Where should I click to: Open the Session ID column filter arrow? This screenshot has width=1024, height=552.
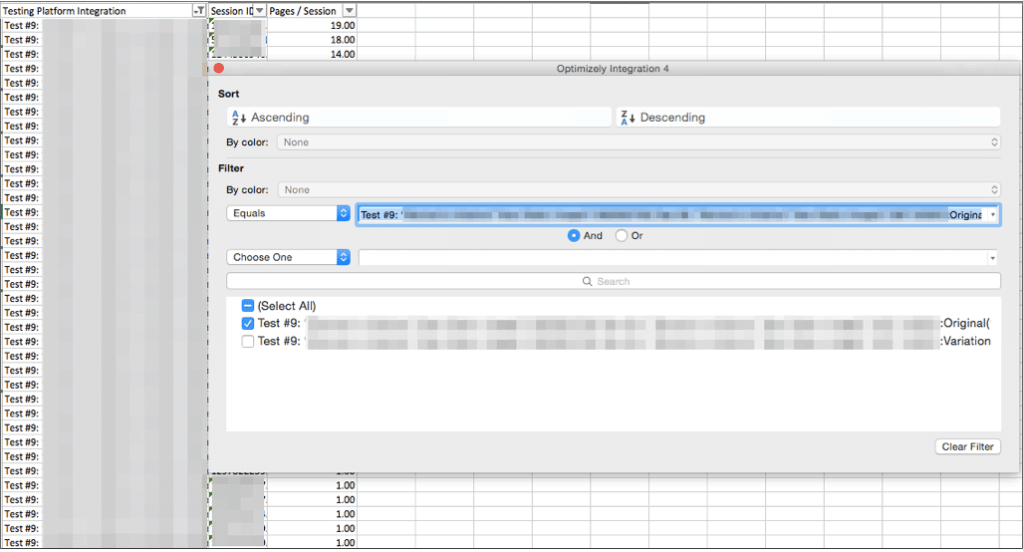click(260, 11)
